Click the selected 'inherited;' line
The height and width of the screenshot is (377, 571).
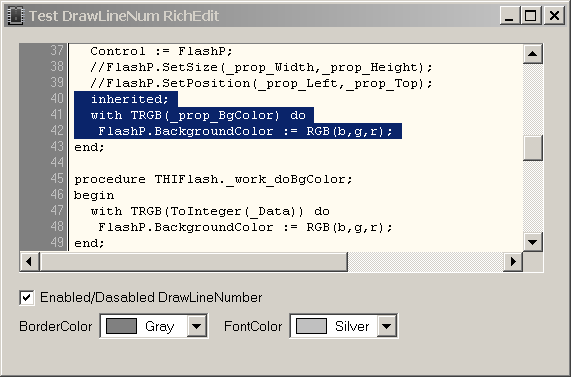pos(130,99)
